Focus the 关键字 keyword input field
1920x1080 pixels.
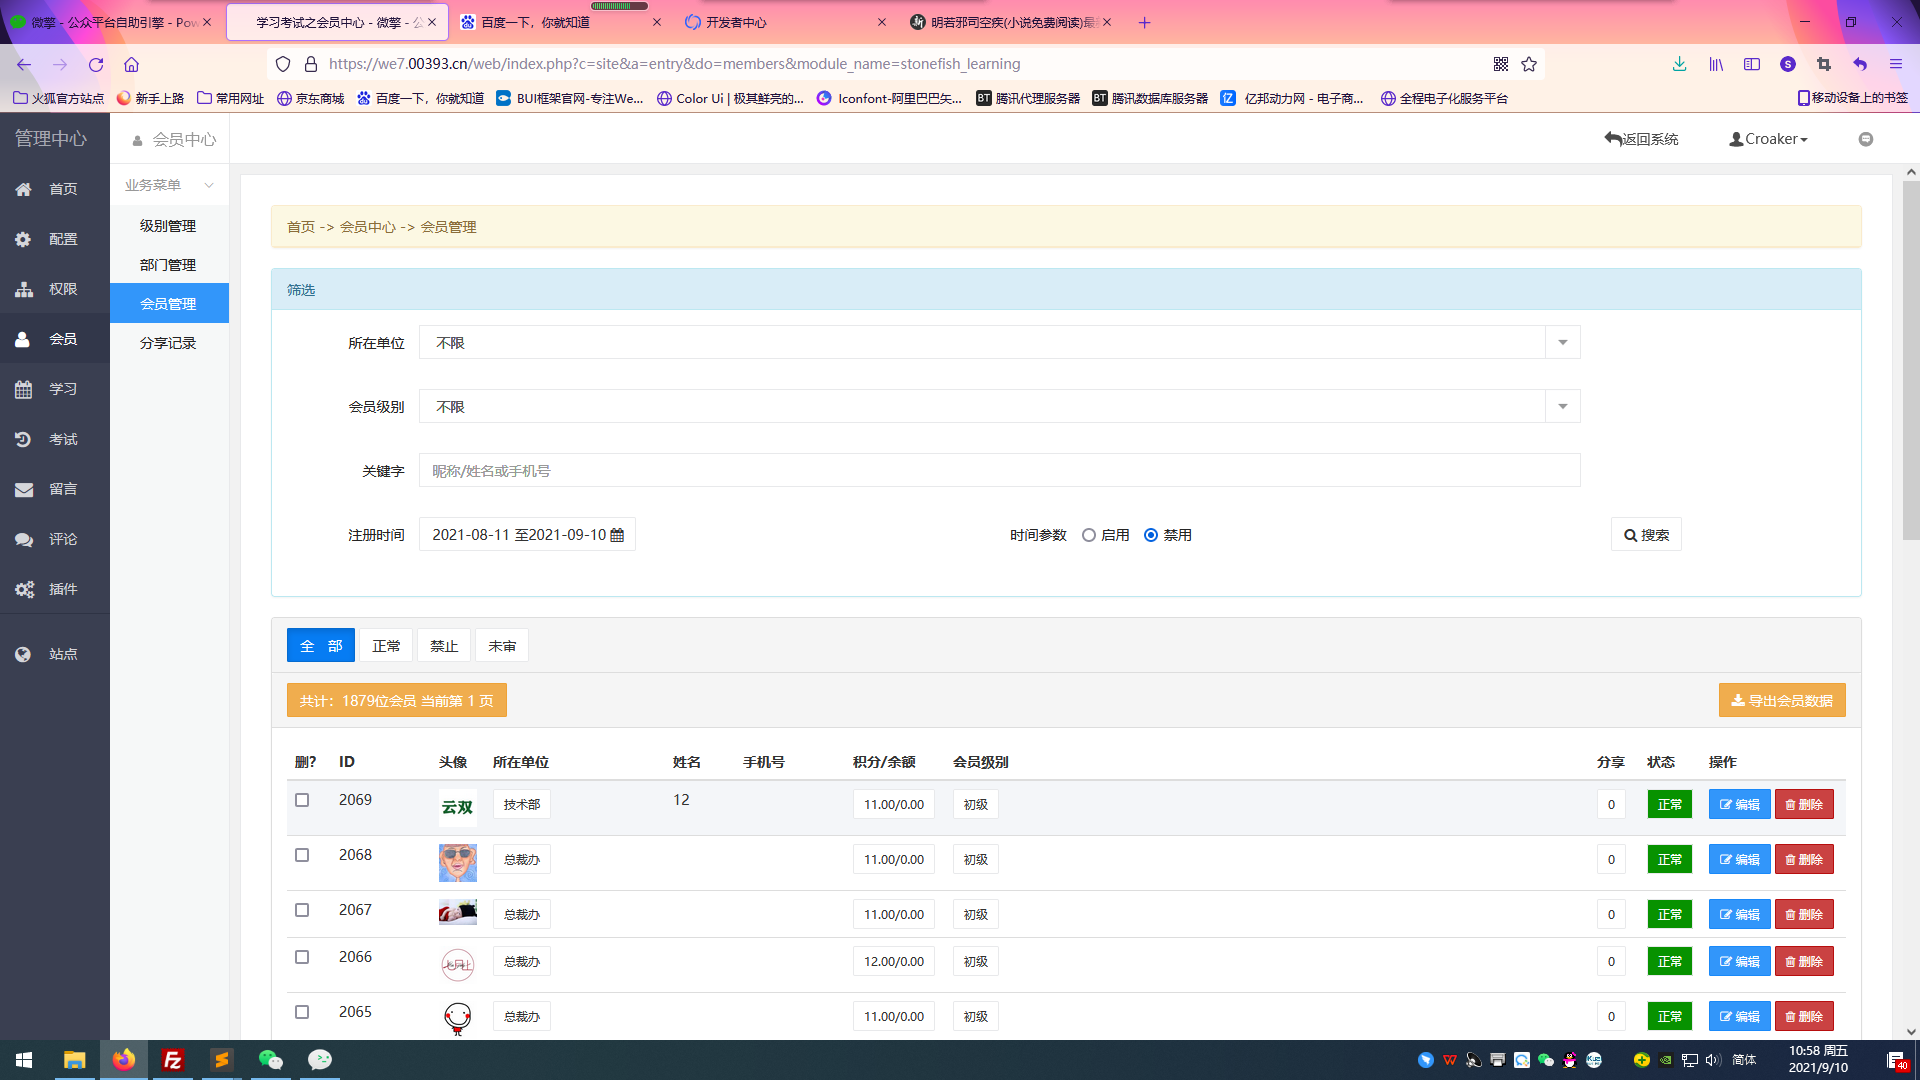pyautogui.click(x=999, y=471)
